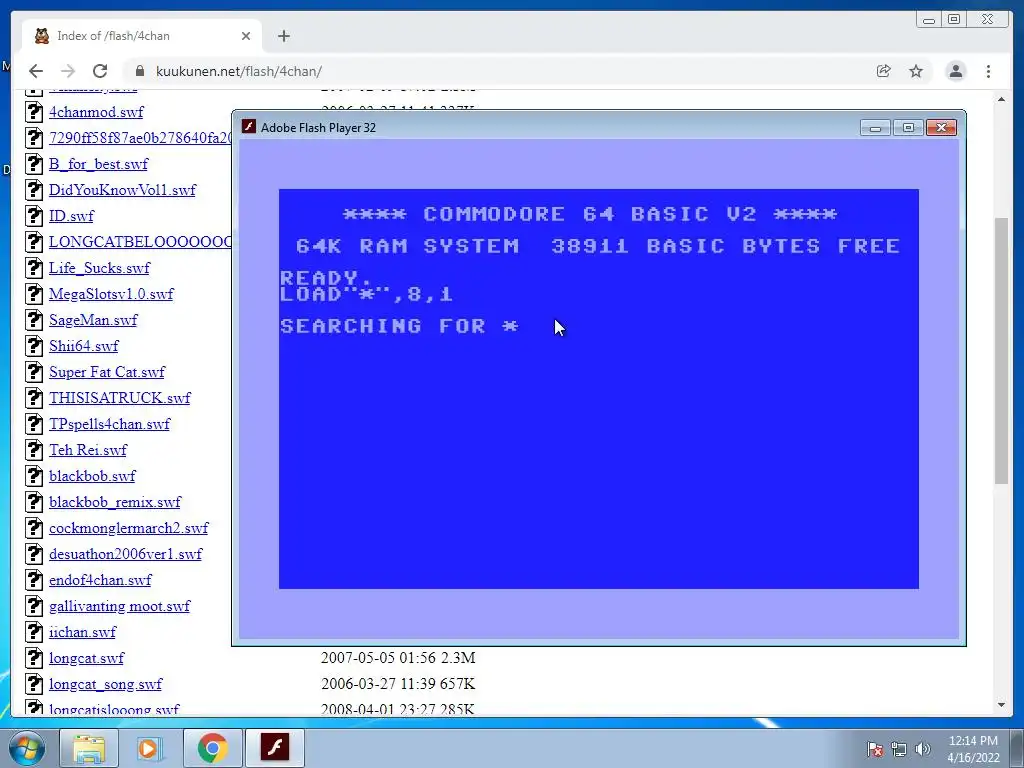1024x768 pixels.
Task: Click the Chrome taskbar icon
Action: click(212, 748)
